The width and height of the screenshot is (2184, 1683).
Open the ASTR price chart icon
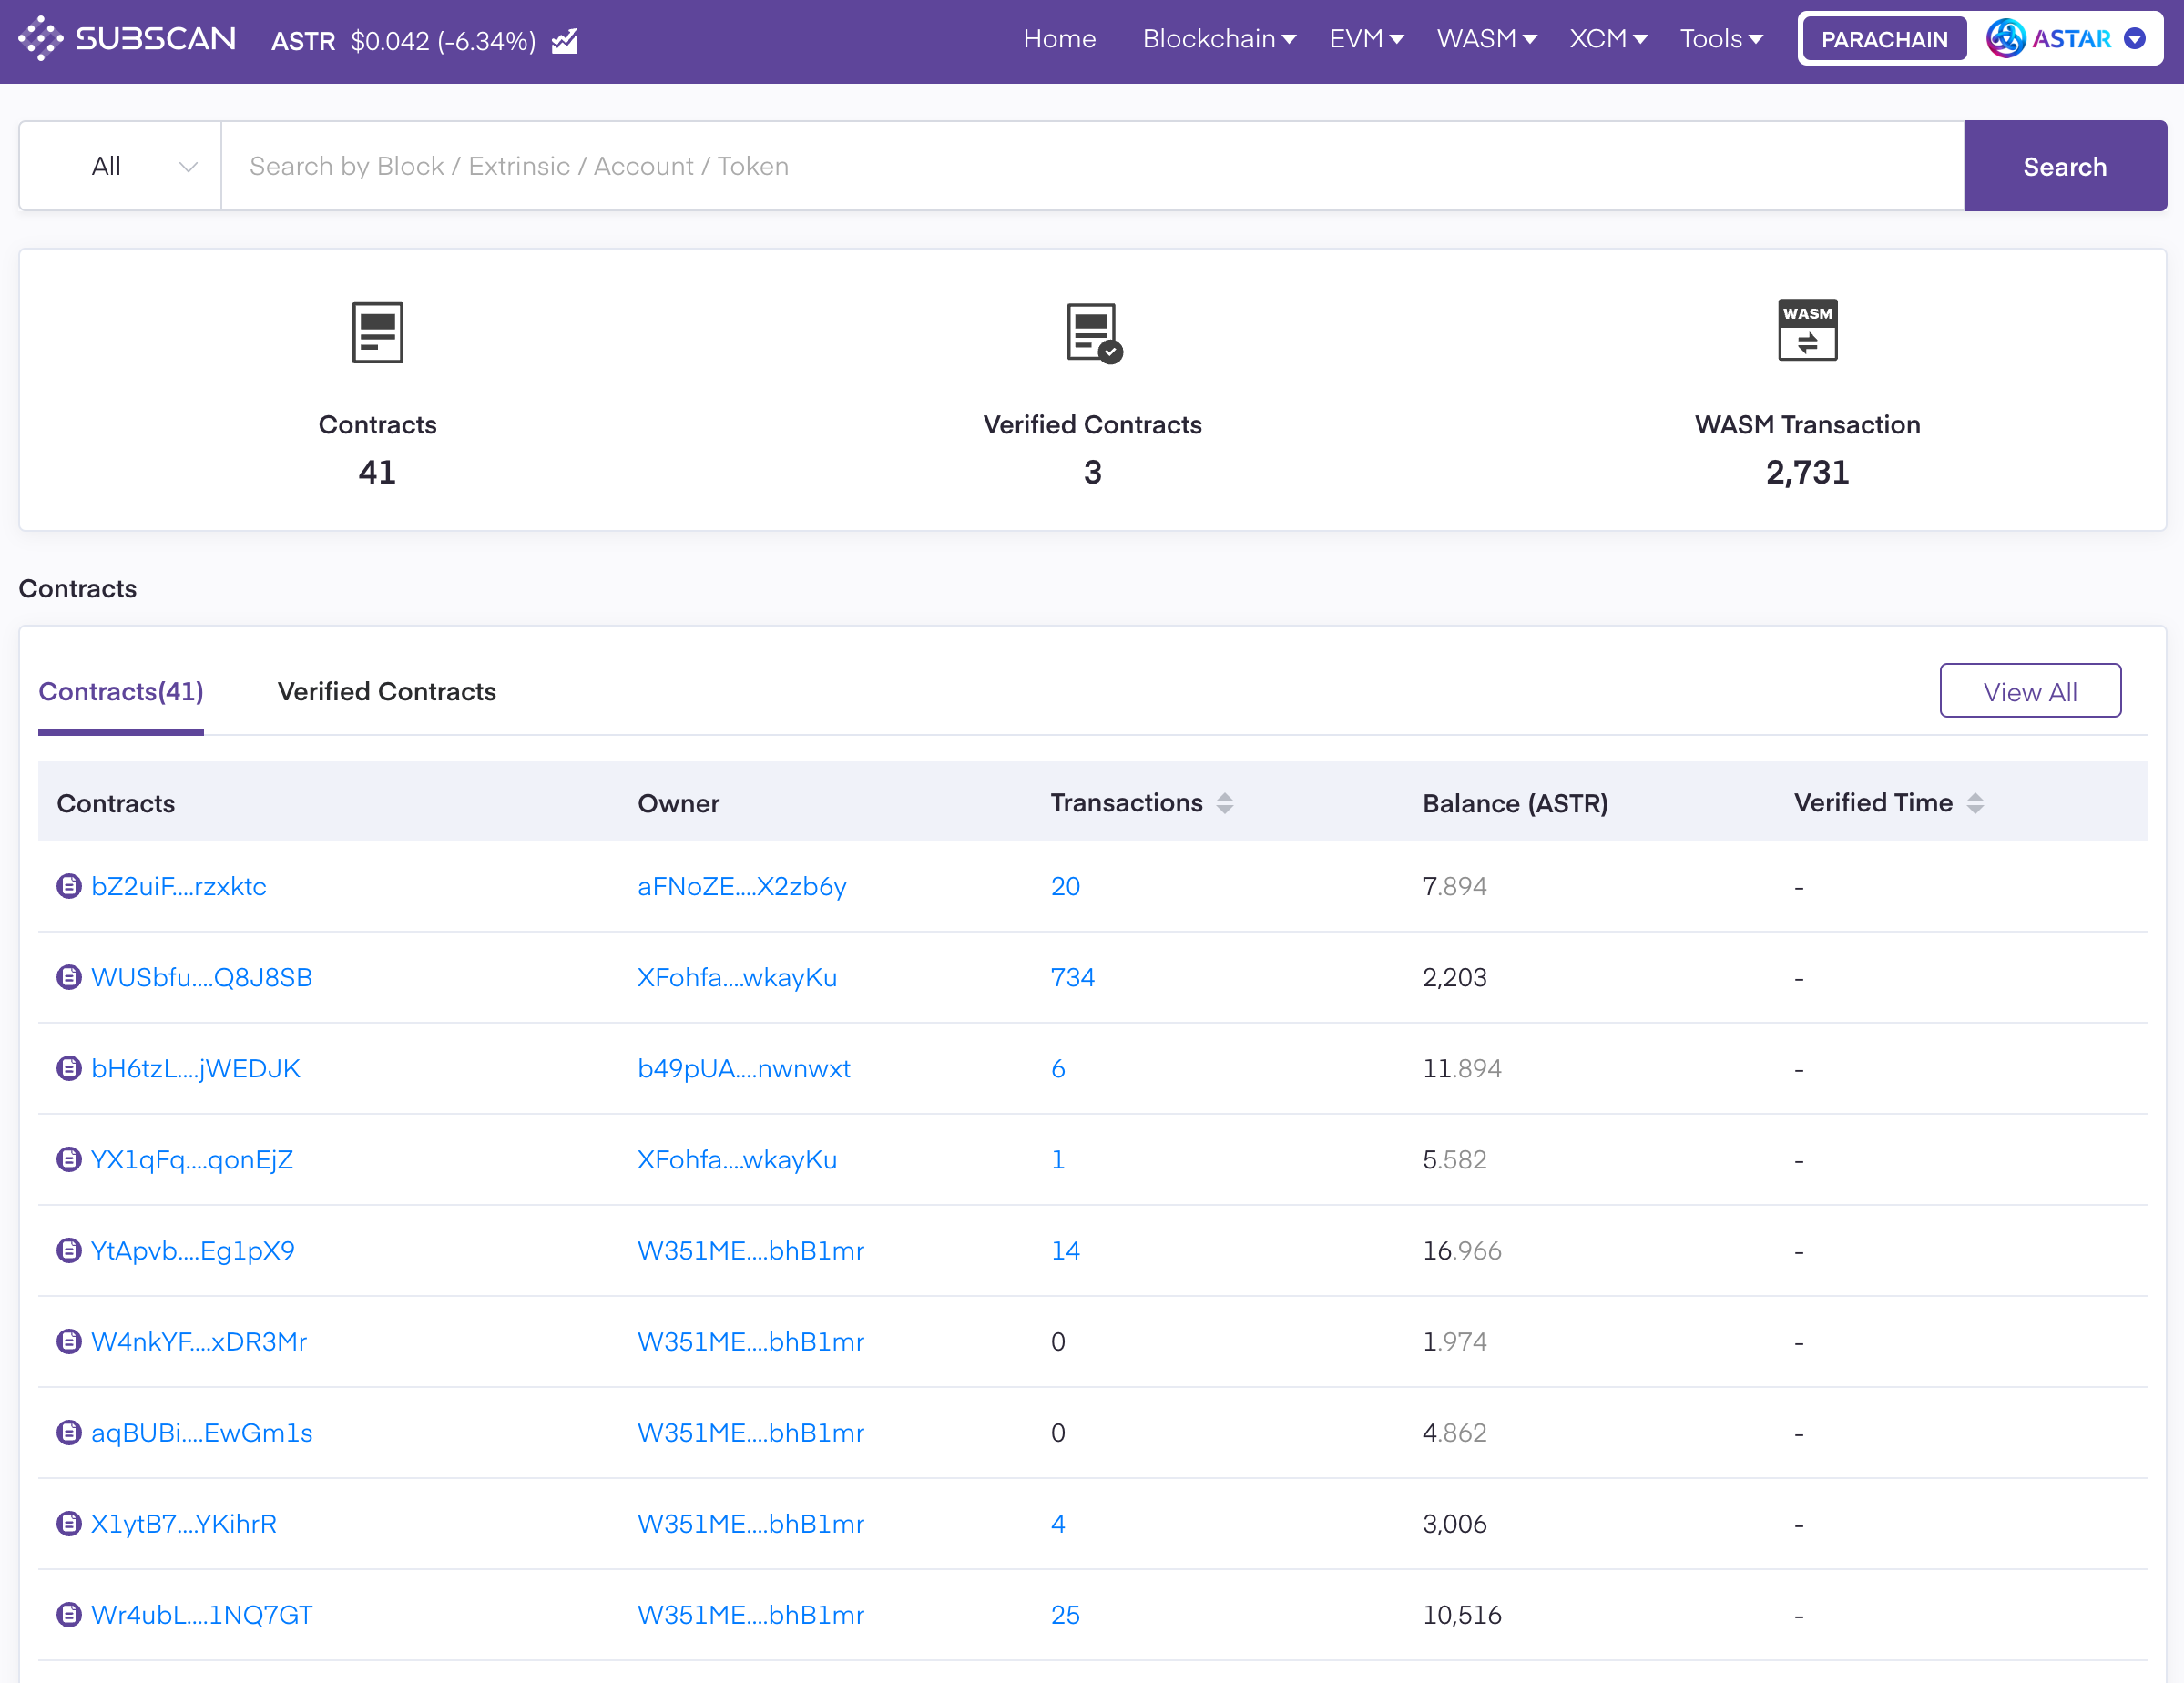(x=565, y=41)
